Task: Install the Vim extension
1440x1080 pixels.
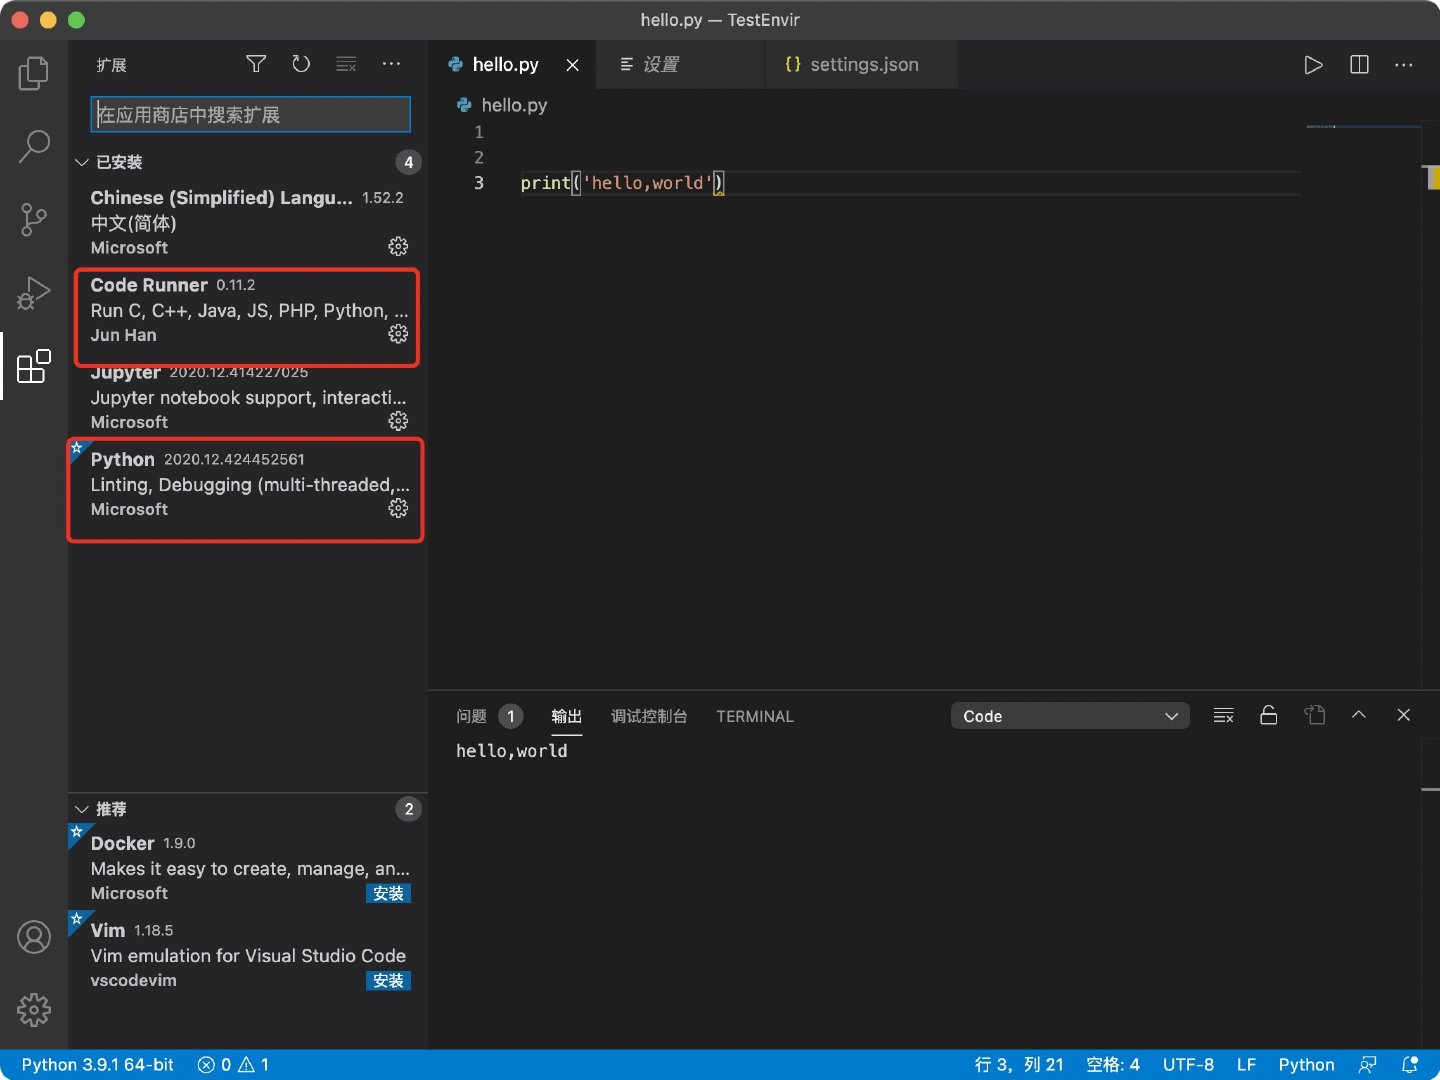Action: pyautogui.click(x=388, y=981)
